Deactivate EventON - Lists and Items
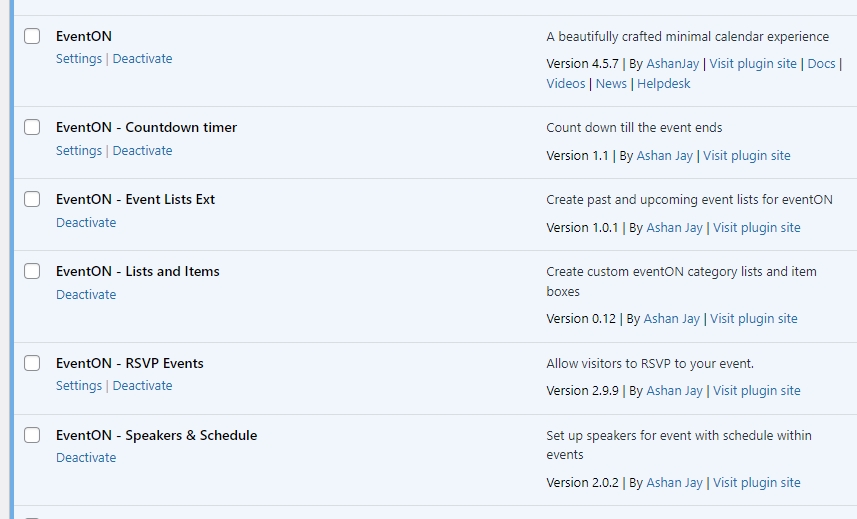 point(86,294)
